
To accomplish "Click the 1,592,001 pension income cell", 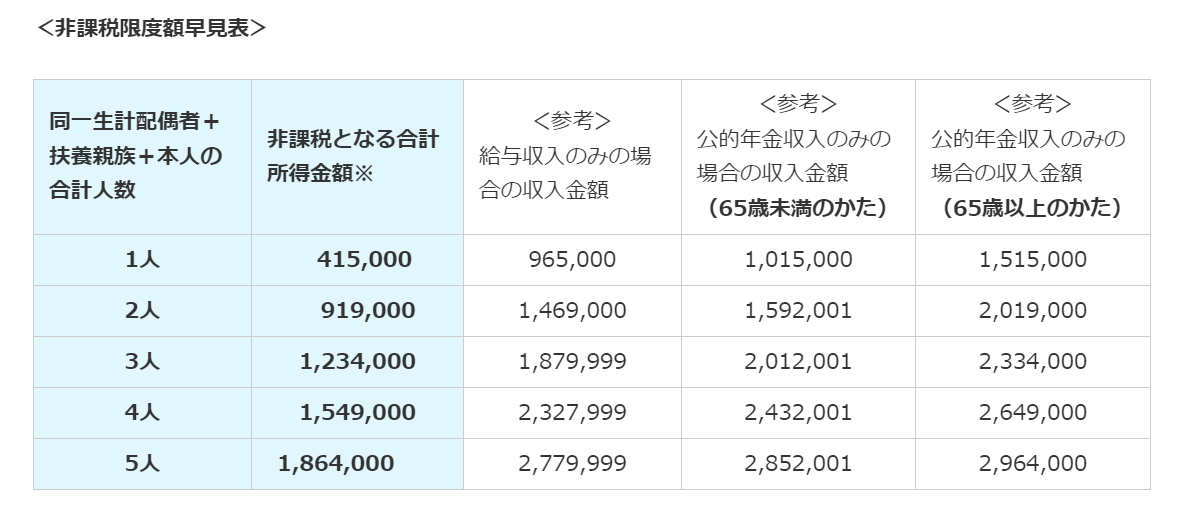I will pyautogui.click(x=798, y=311).
